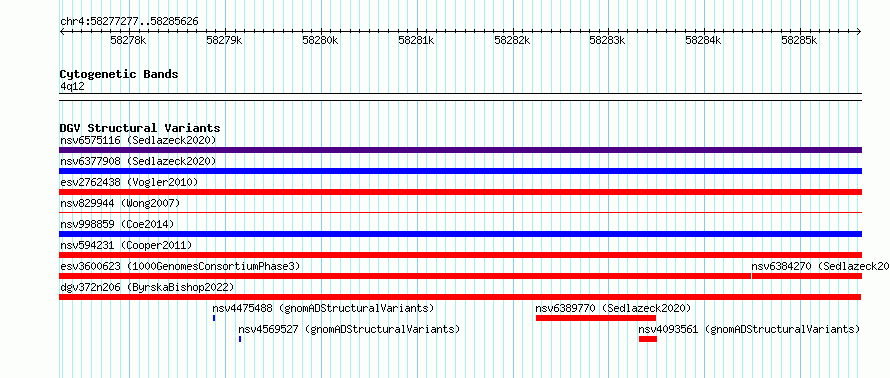Image resolution: width=890 pixels, height=378 pixels.
Task: Click the ruler's right arrow end
Action: pyautogui.click(x=859, y=31)
